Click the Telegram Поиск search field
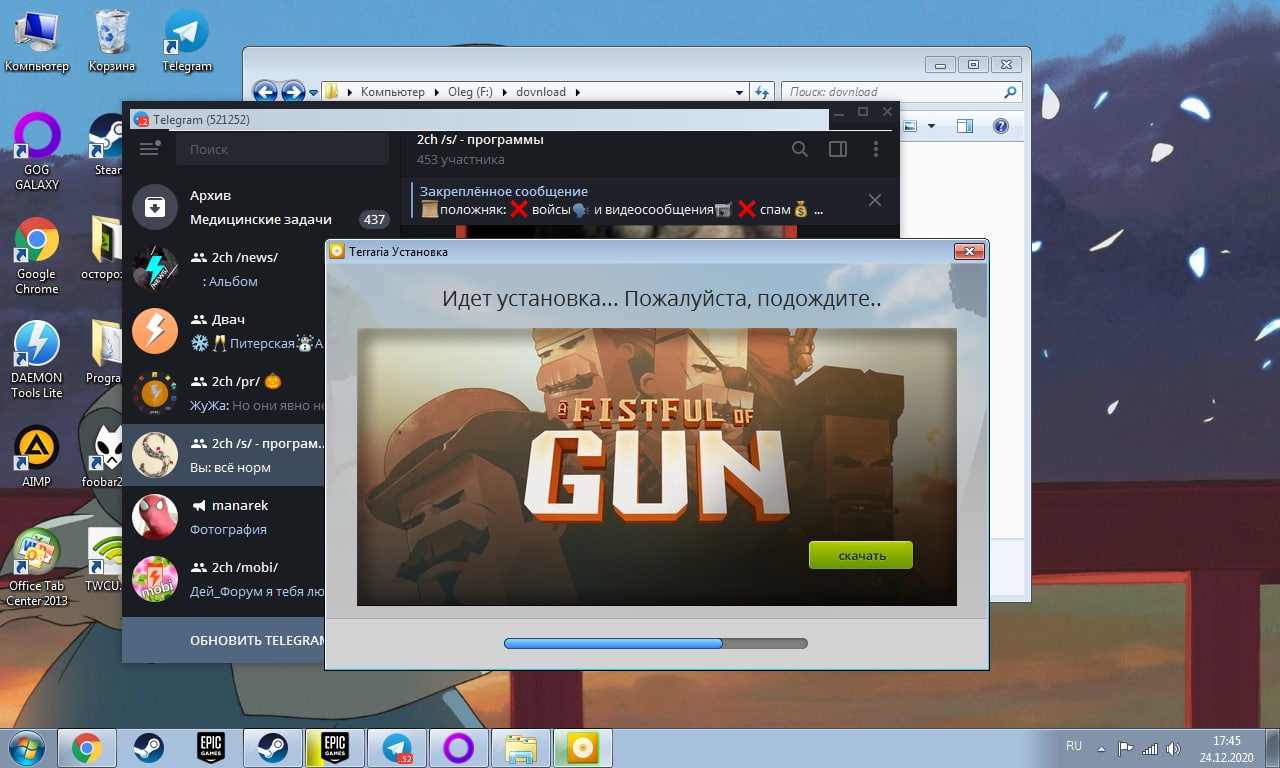Screen dimensions: 1280x768 282,149
